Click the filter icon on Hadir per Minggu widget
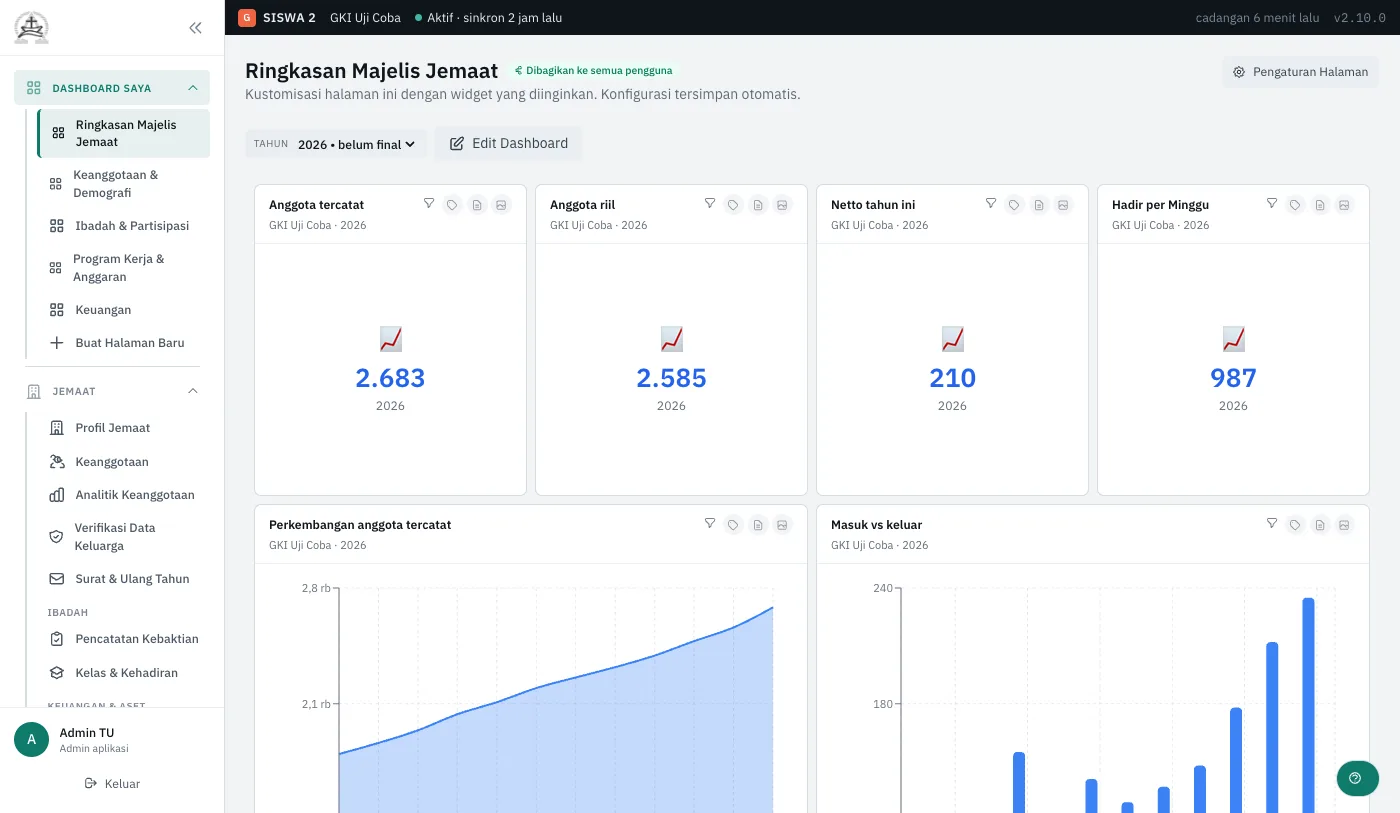Image resolution: width=1400 pixels, height=813 pixels. 1272,203
